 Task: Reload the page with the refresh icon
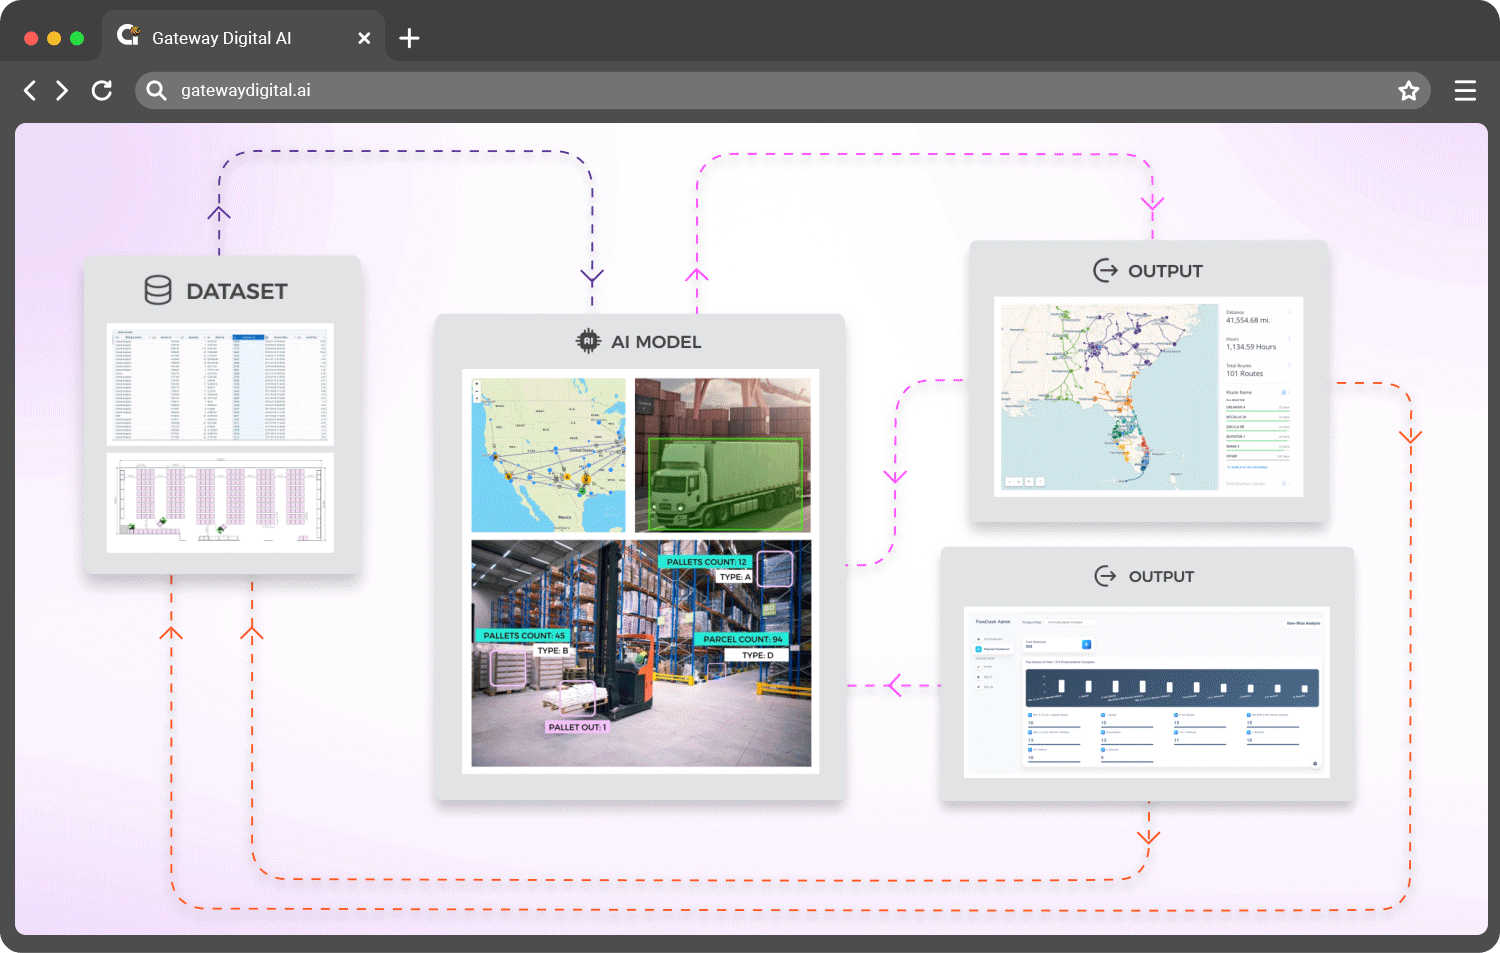pos(101,91)
